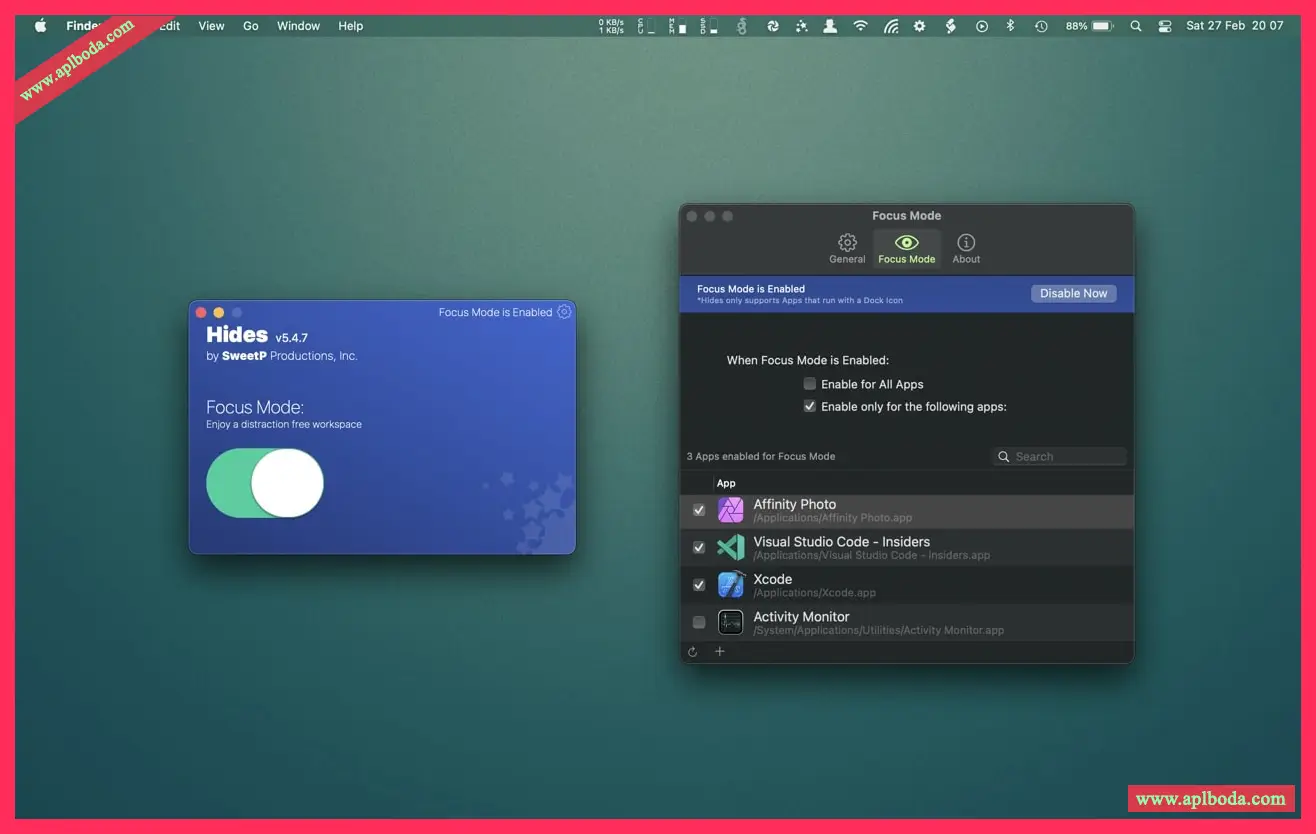Viewport: 1316px width, 834px height.
Task: Click the network speed KB/s menu bar item
Action: pos(612,26)
